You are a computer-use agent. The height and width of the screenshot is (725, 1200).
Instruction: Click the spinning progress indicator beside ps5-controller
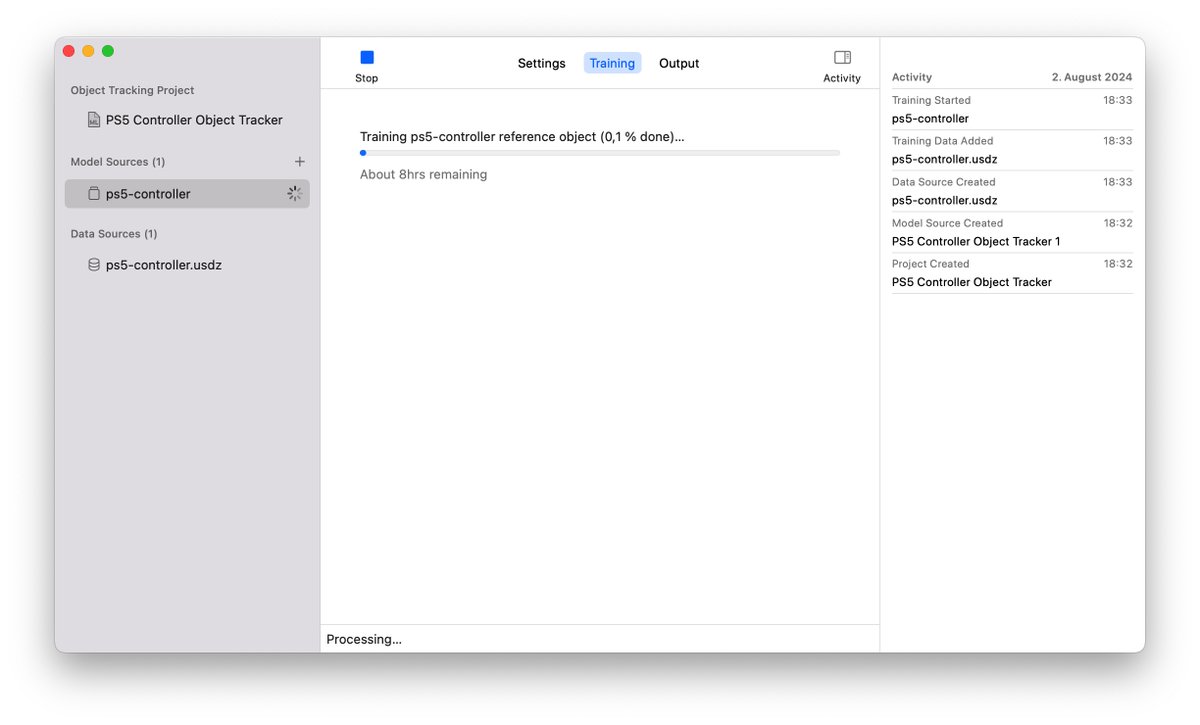294,194
